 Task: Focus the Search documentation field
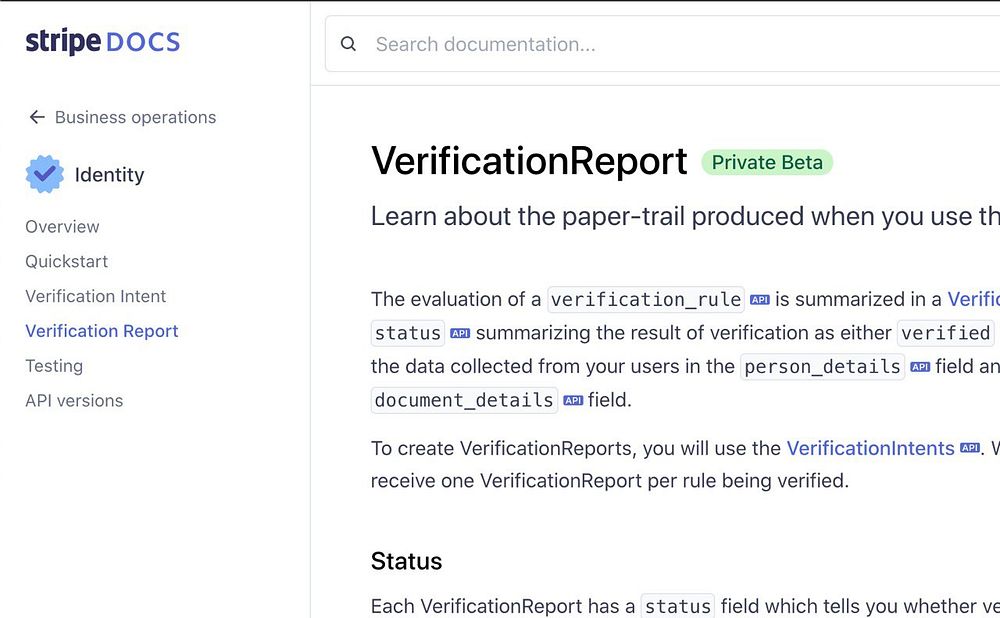tap(600, 44)
